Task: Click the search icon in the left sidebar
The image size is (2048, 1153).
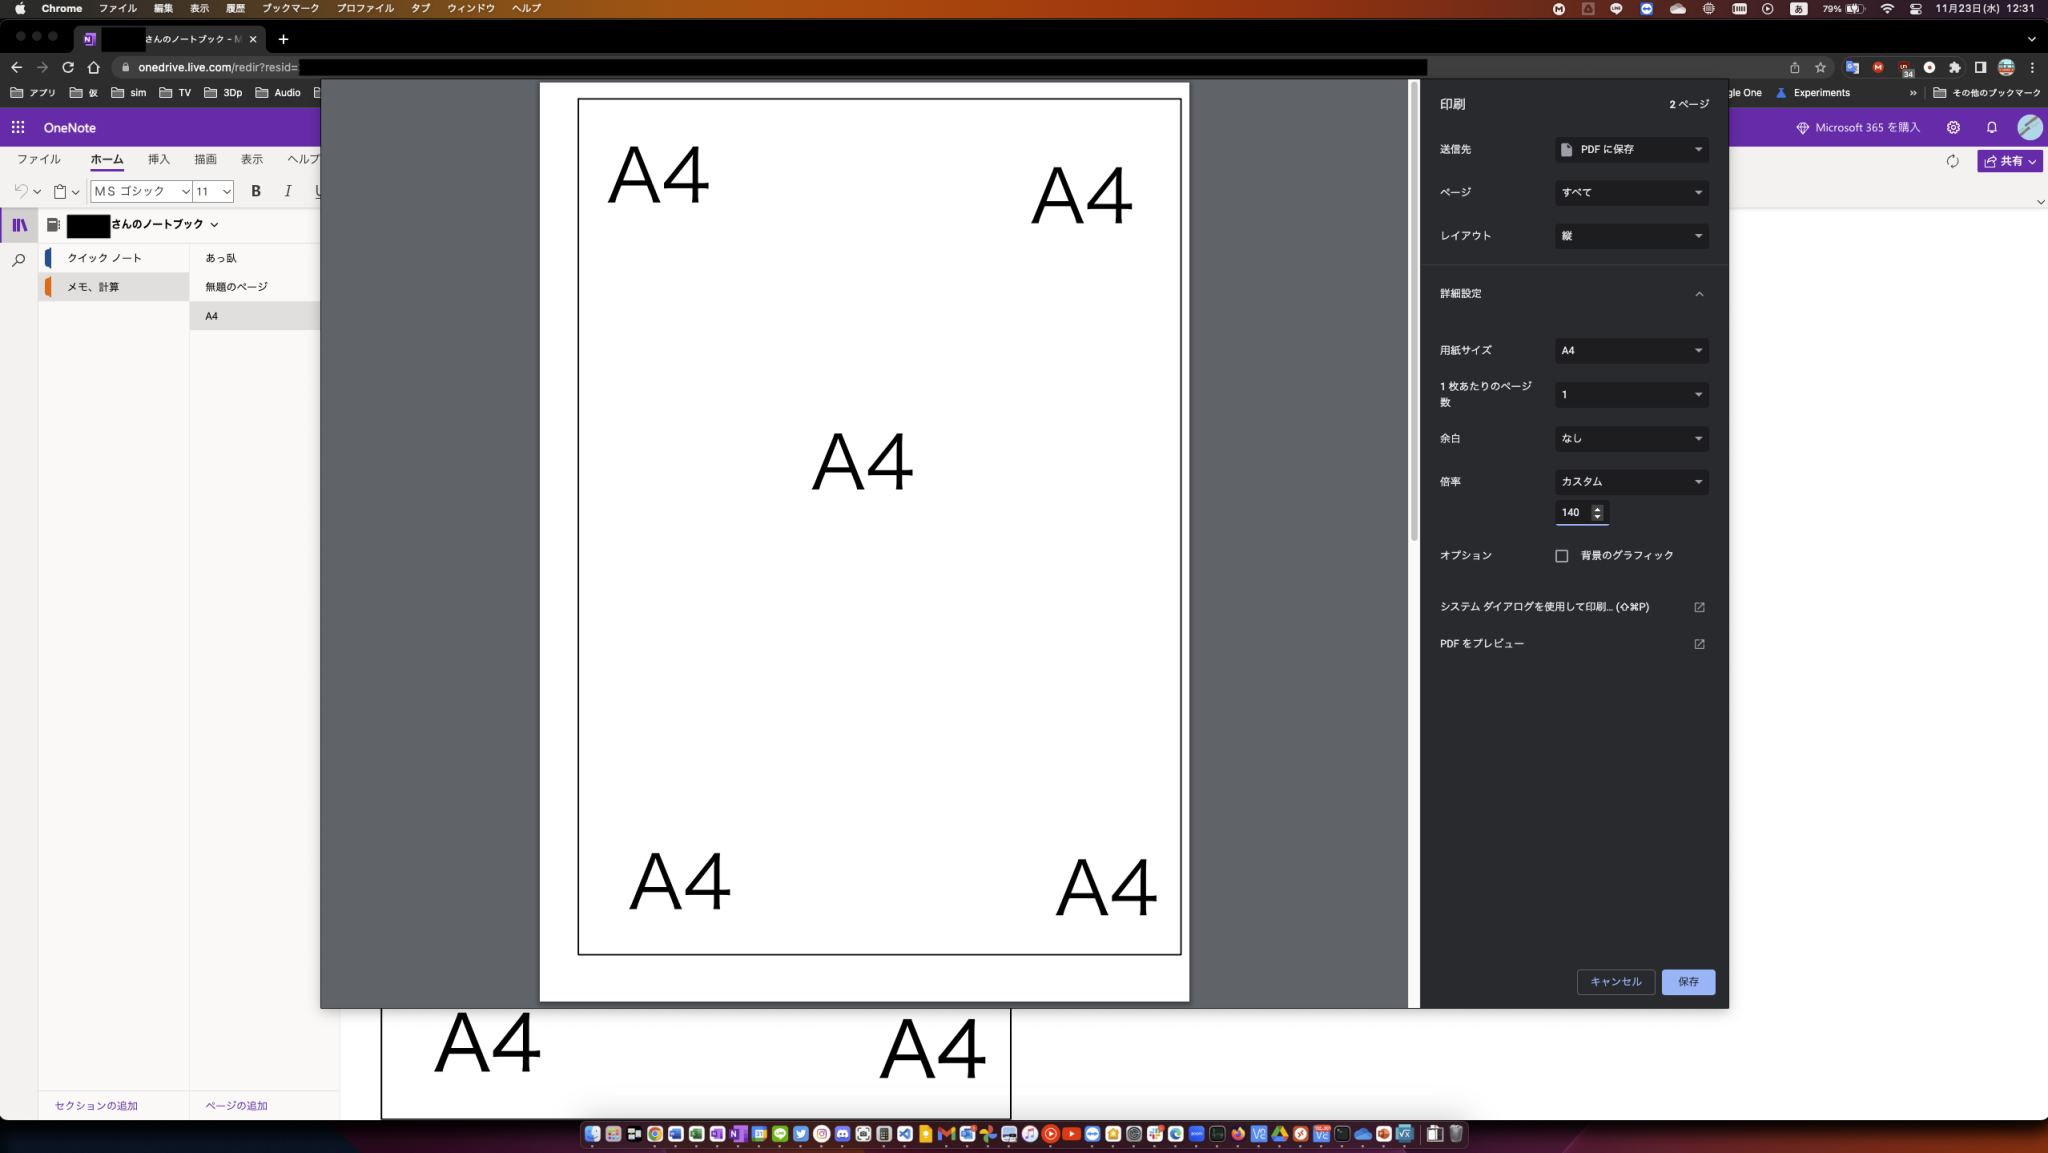Action: point(18,259)
